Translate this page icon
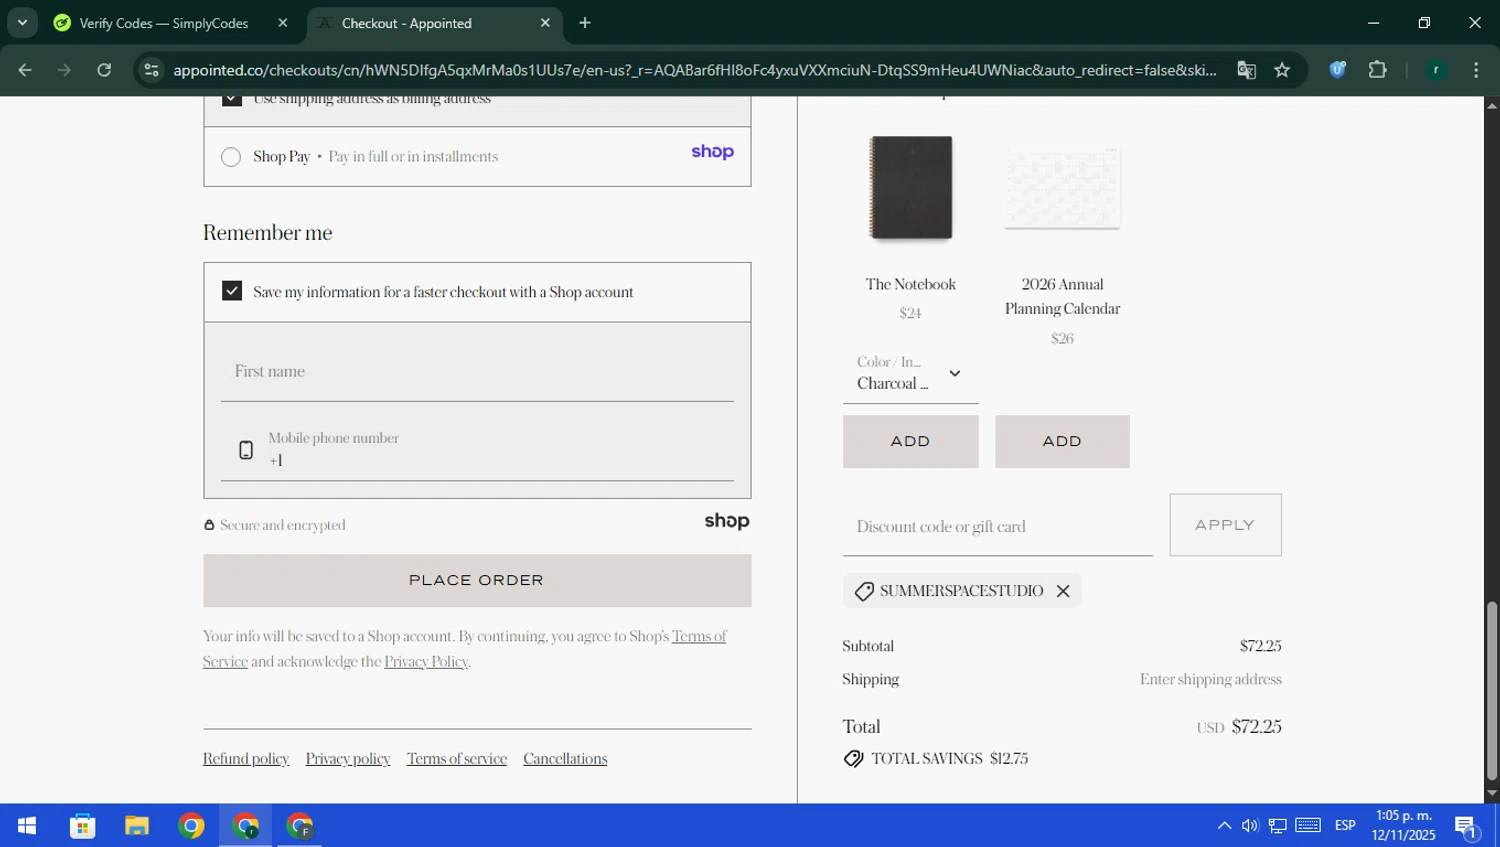1500x847 pixels. (1246, 70)
